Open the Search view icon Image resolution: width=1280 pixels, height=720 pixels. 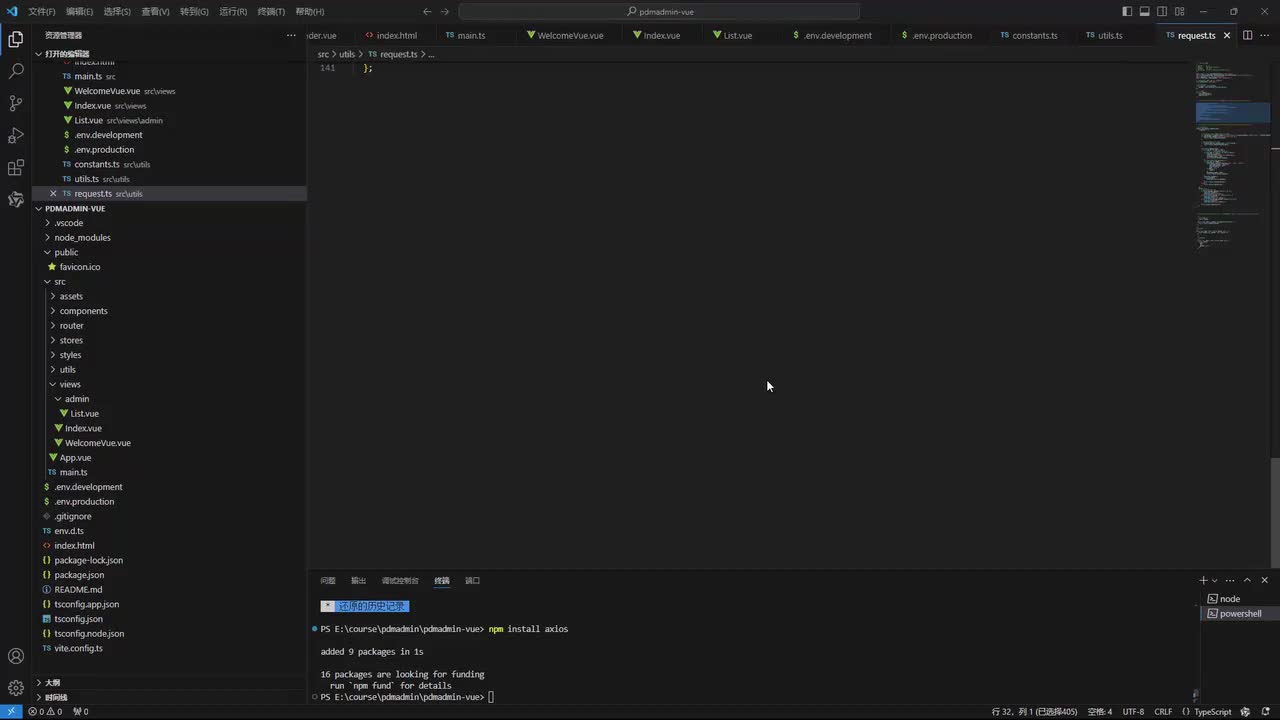coord(16,72)
